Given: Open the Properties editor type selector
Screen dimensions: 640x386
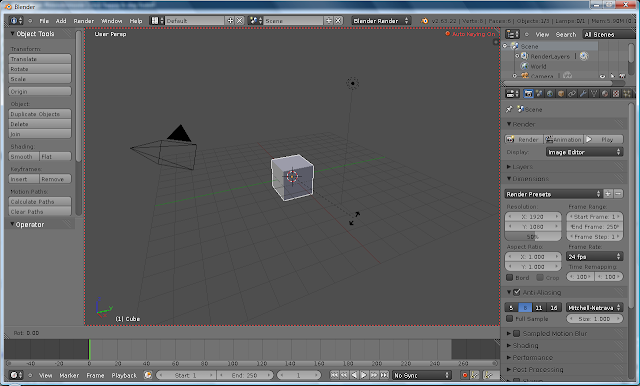Looking at the screenshot, I should tap(512, 94).
